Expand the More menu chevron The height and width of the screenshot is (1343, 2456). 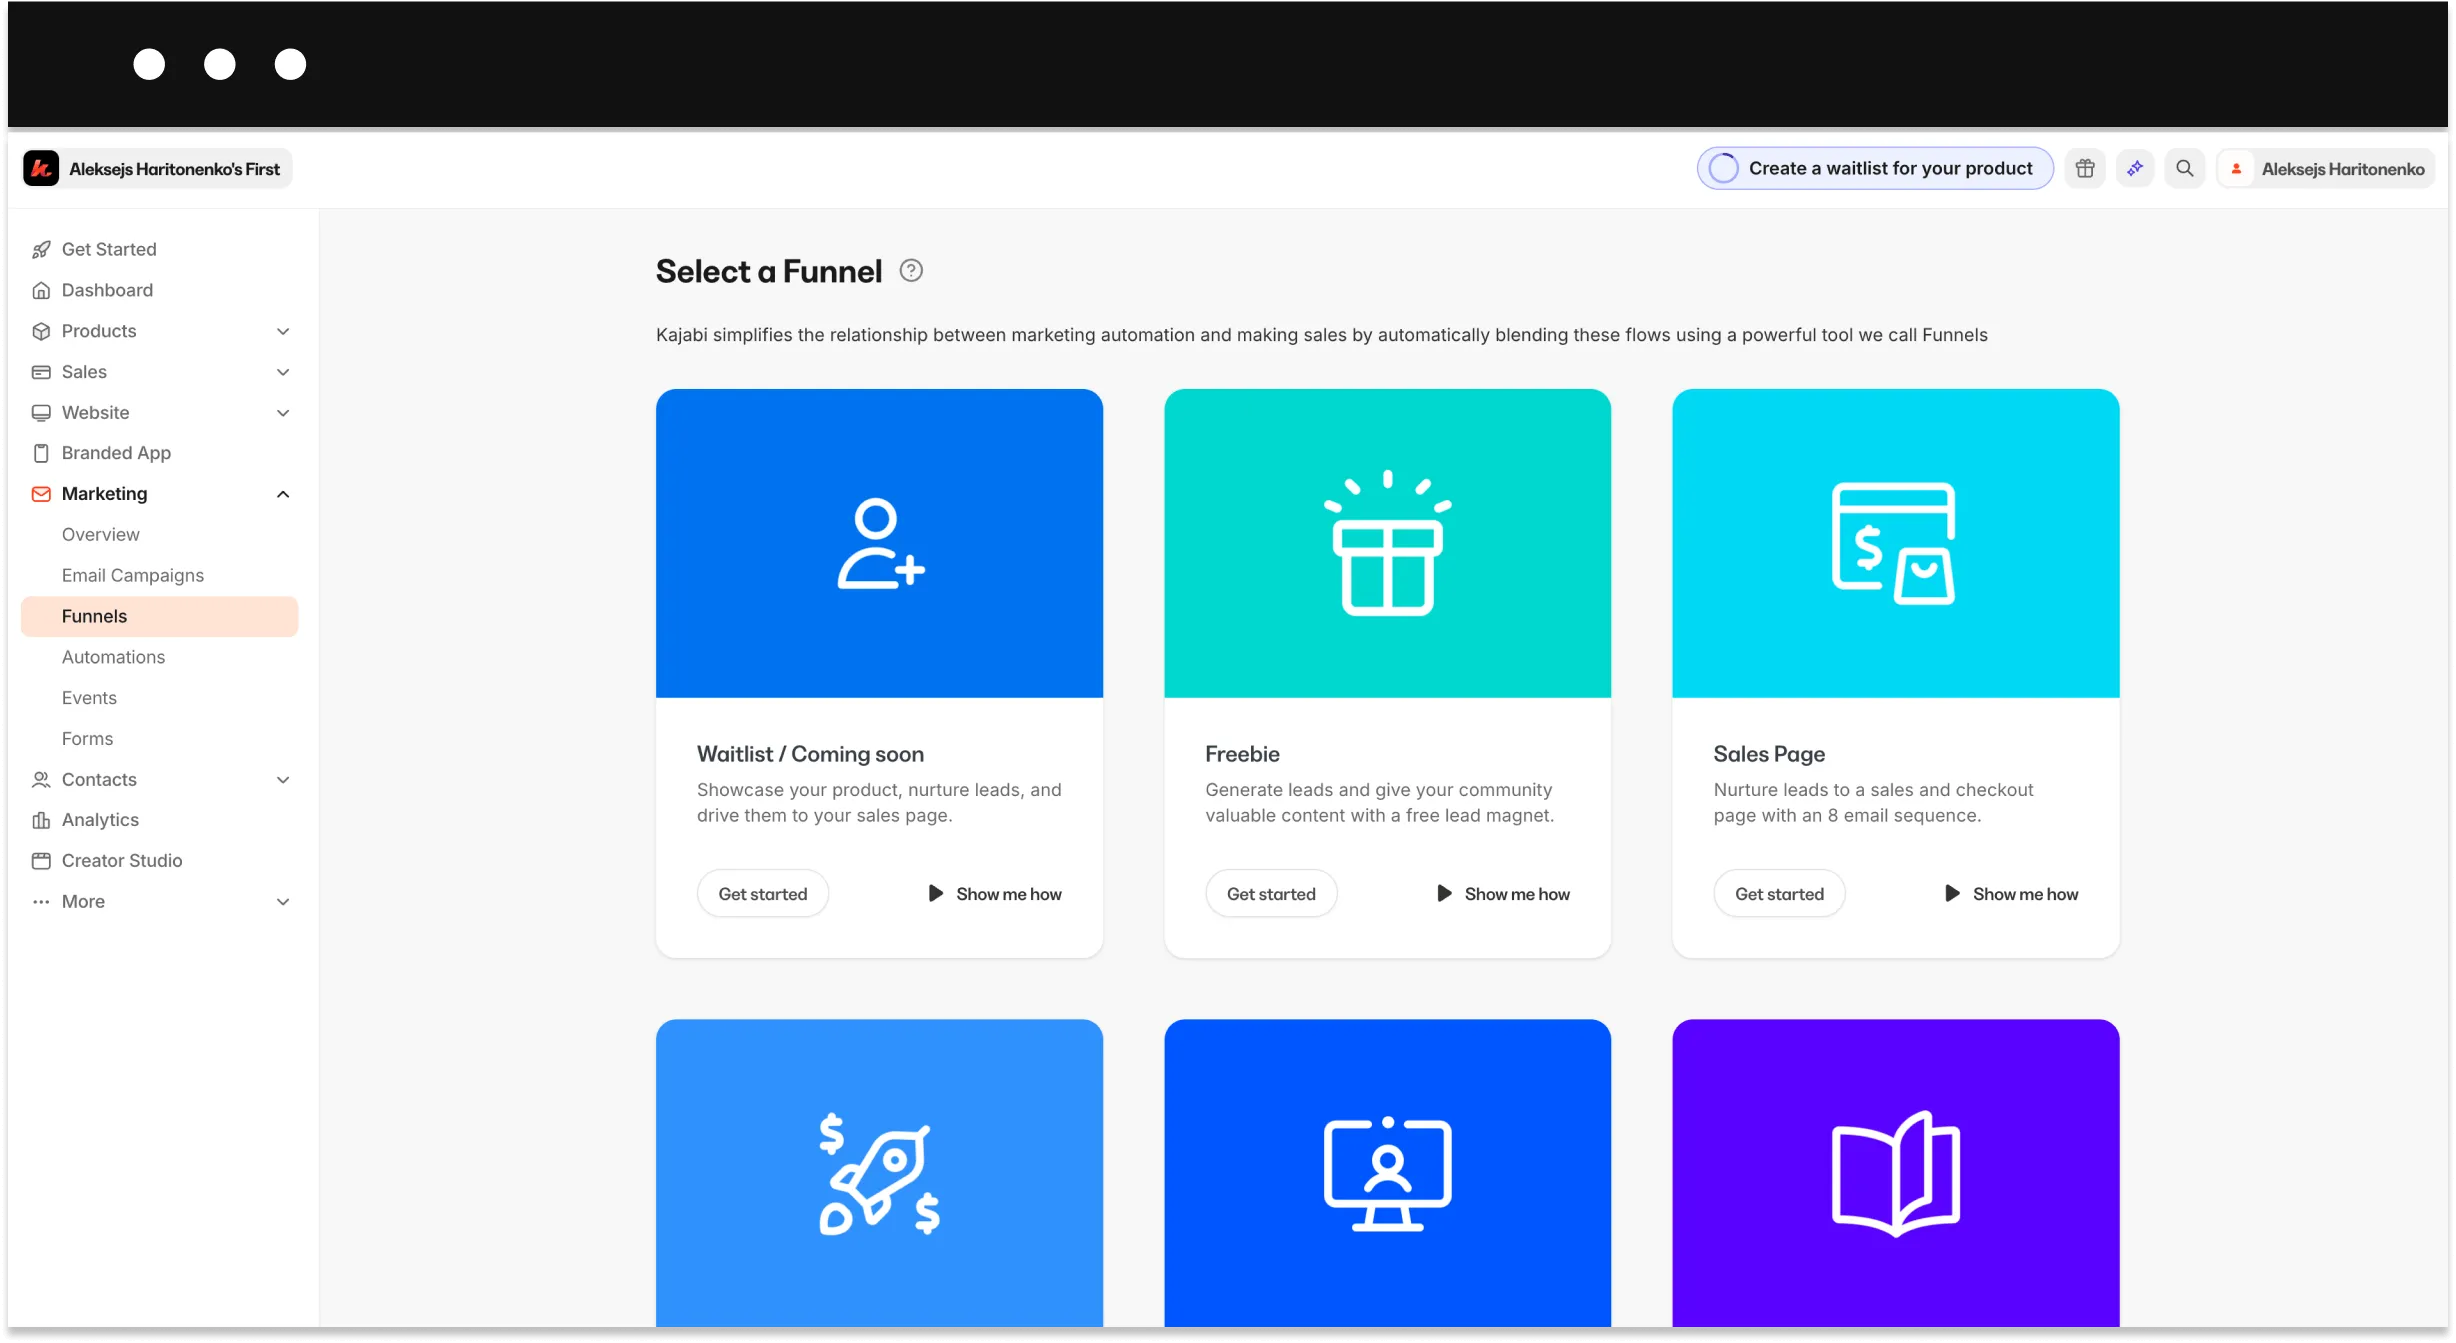pos(283,902)
